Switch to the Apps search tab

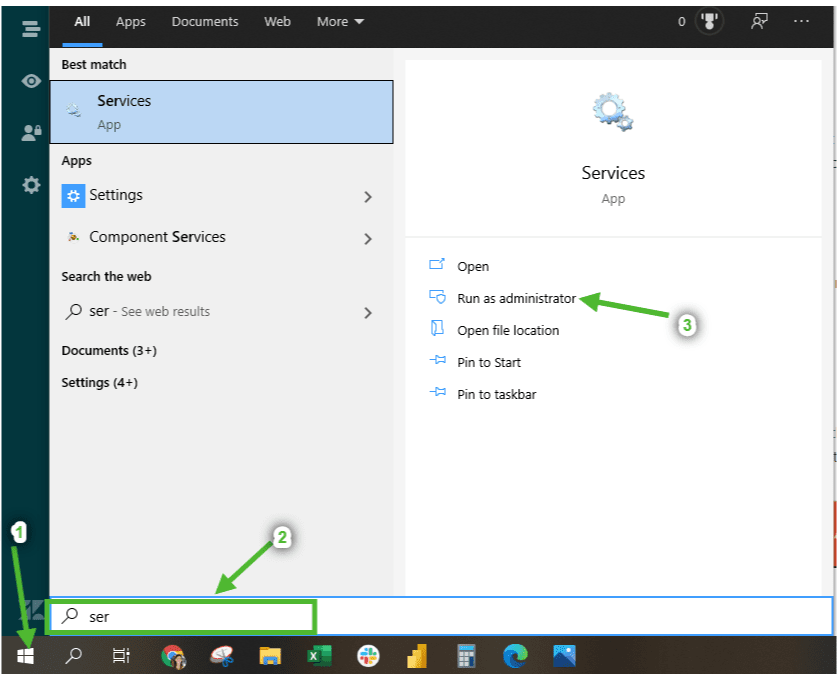coord(131,22)
